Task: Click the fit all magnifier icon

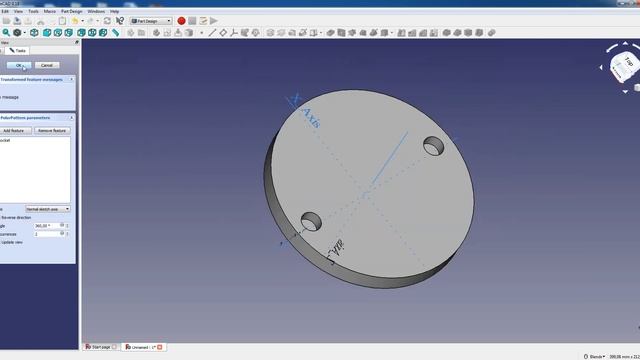Action: [6, 32]
